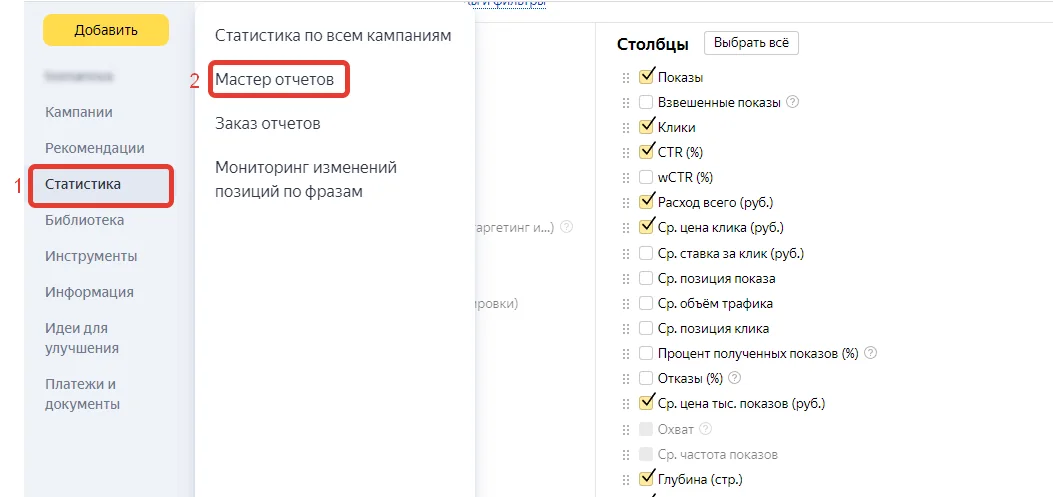The image size is (1053, 497).
Task: Check Ср. позиция показа column
Action: click(x=646, y=278)
